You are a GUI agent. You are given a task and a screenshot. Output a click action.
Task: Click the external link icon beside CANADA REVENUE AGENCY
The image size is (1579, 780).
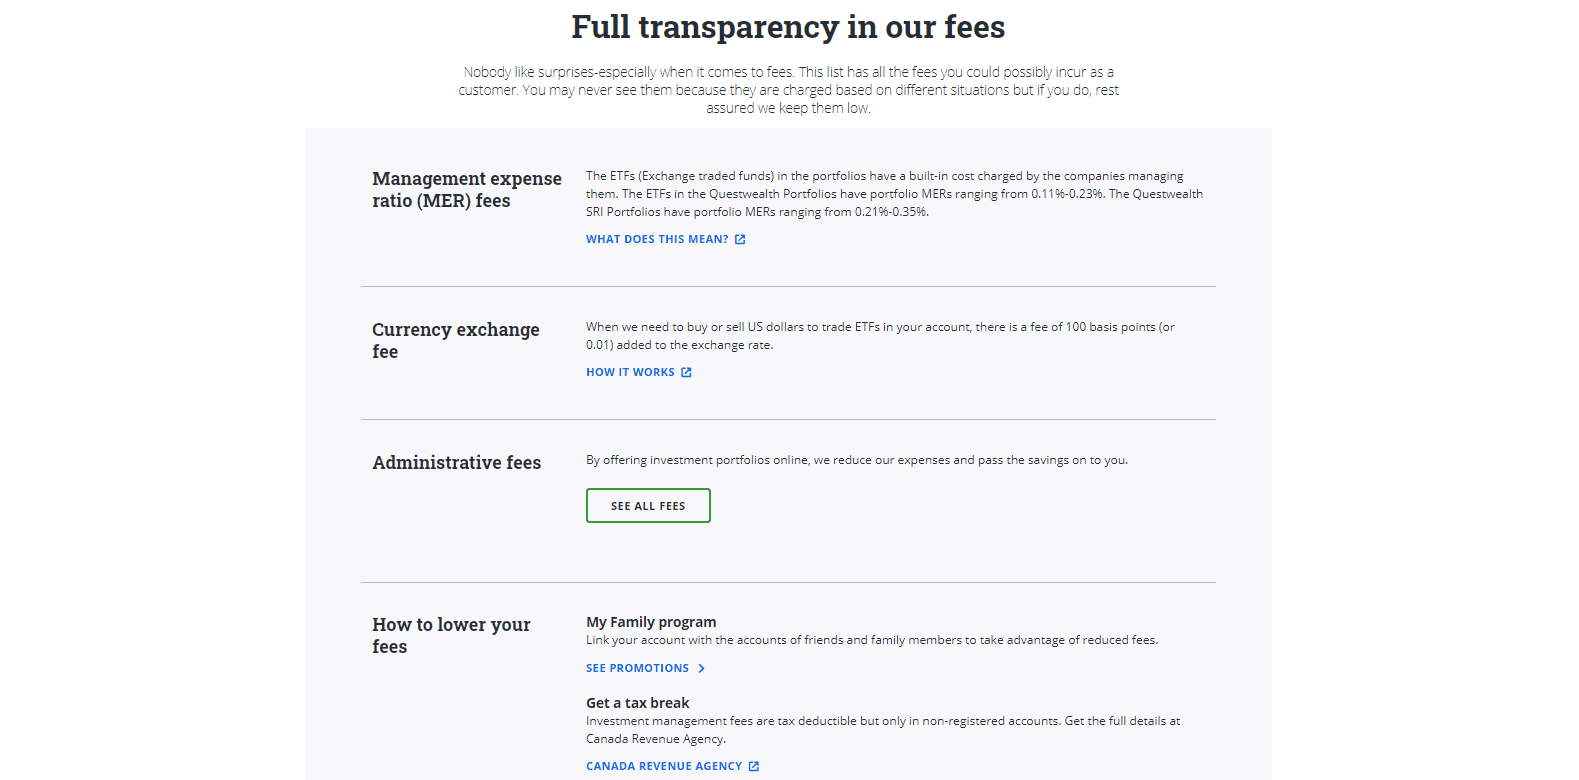[754, 765]
